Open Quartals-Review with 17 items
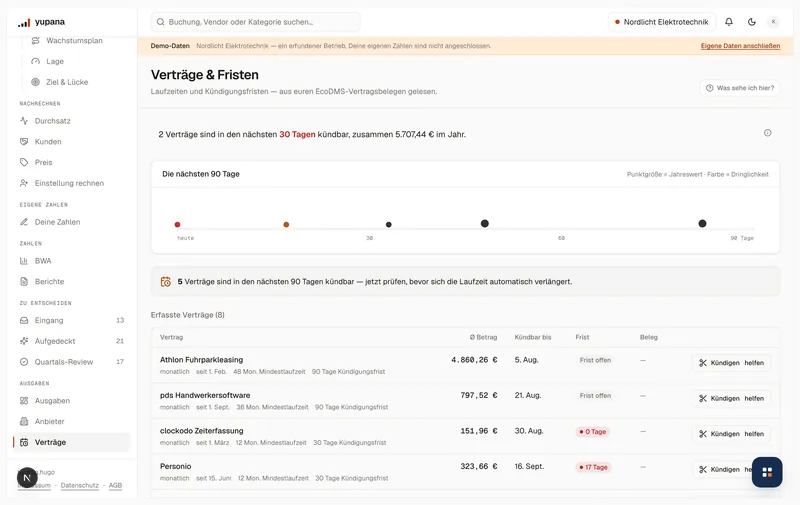Screen dimensions: 800x505 point(71,362)
